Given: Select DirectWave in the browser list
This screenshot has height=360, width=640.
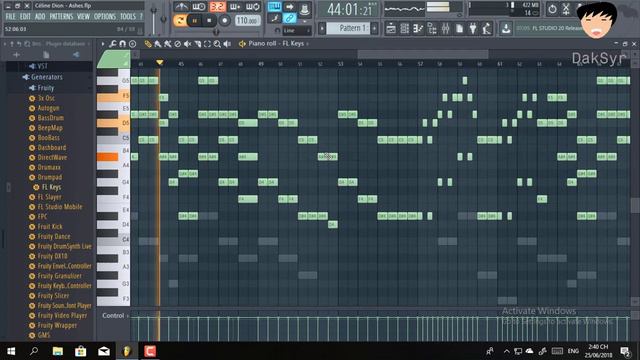Looking at the screenshot, I should [x=52, y=157].
